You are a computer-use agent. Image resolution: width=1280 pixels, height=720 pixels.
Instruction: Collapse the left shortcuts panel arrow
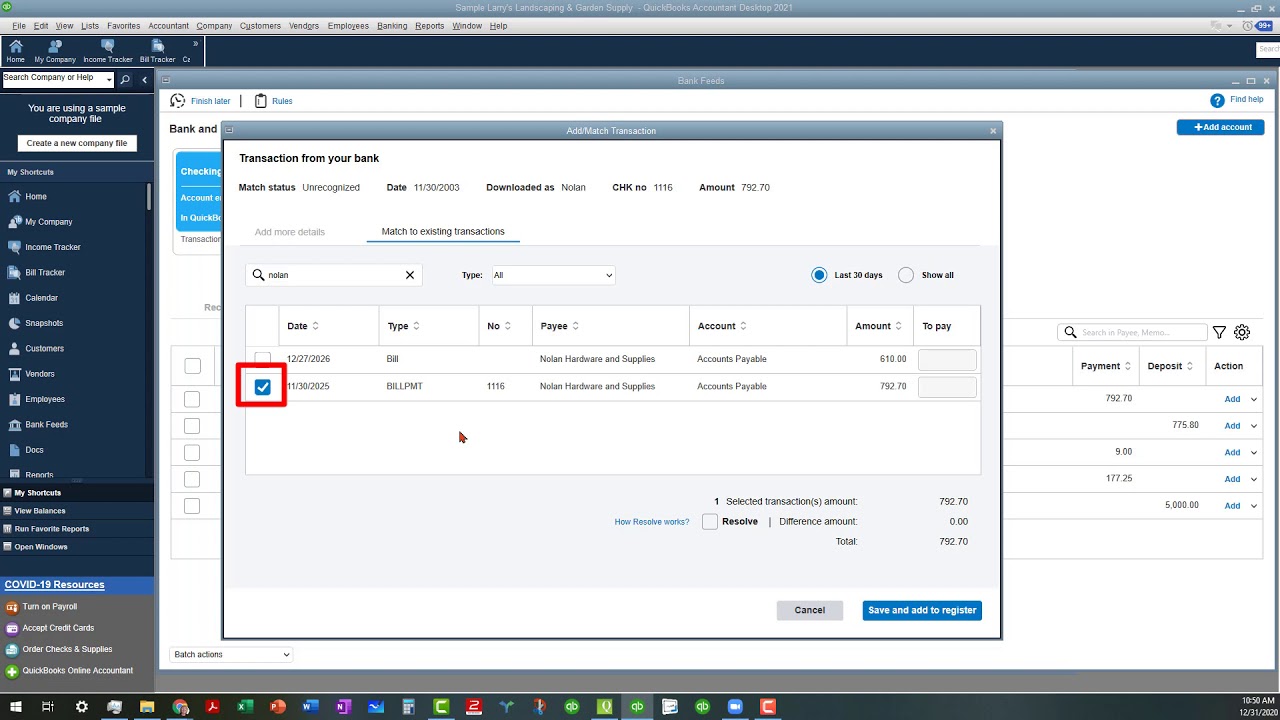(144, 79)
